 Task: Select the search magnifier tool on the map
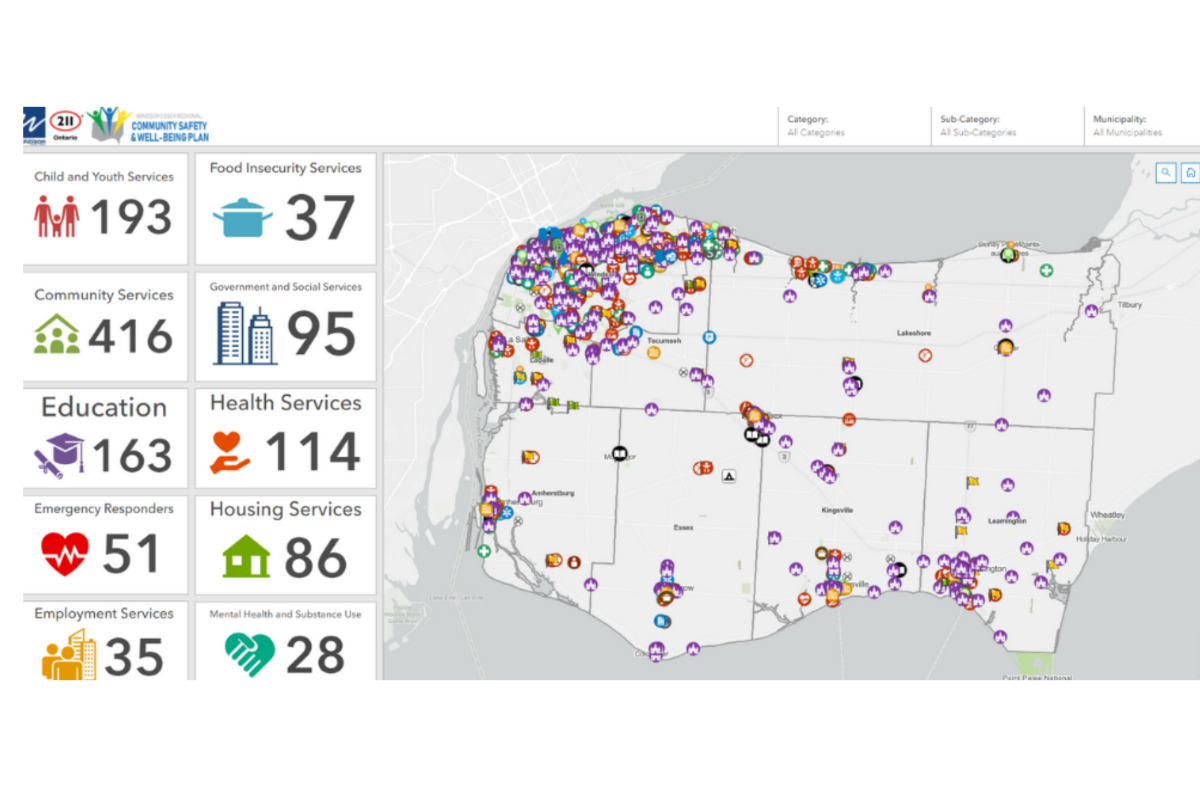pyautogui.click(x=1166, y=173)
